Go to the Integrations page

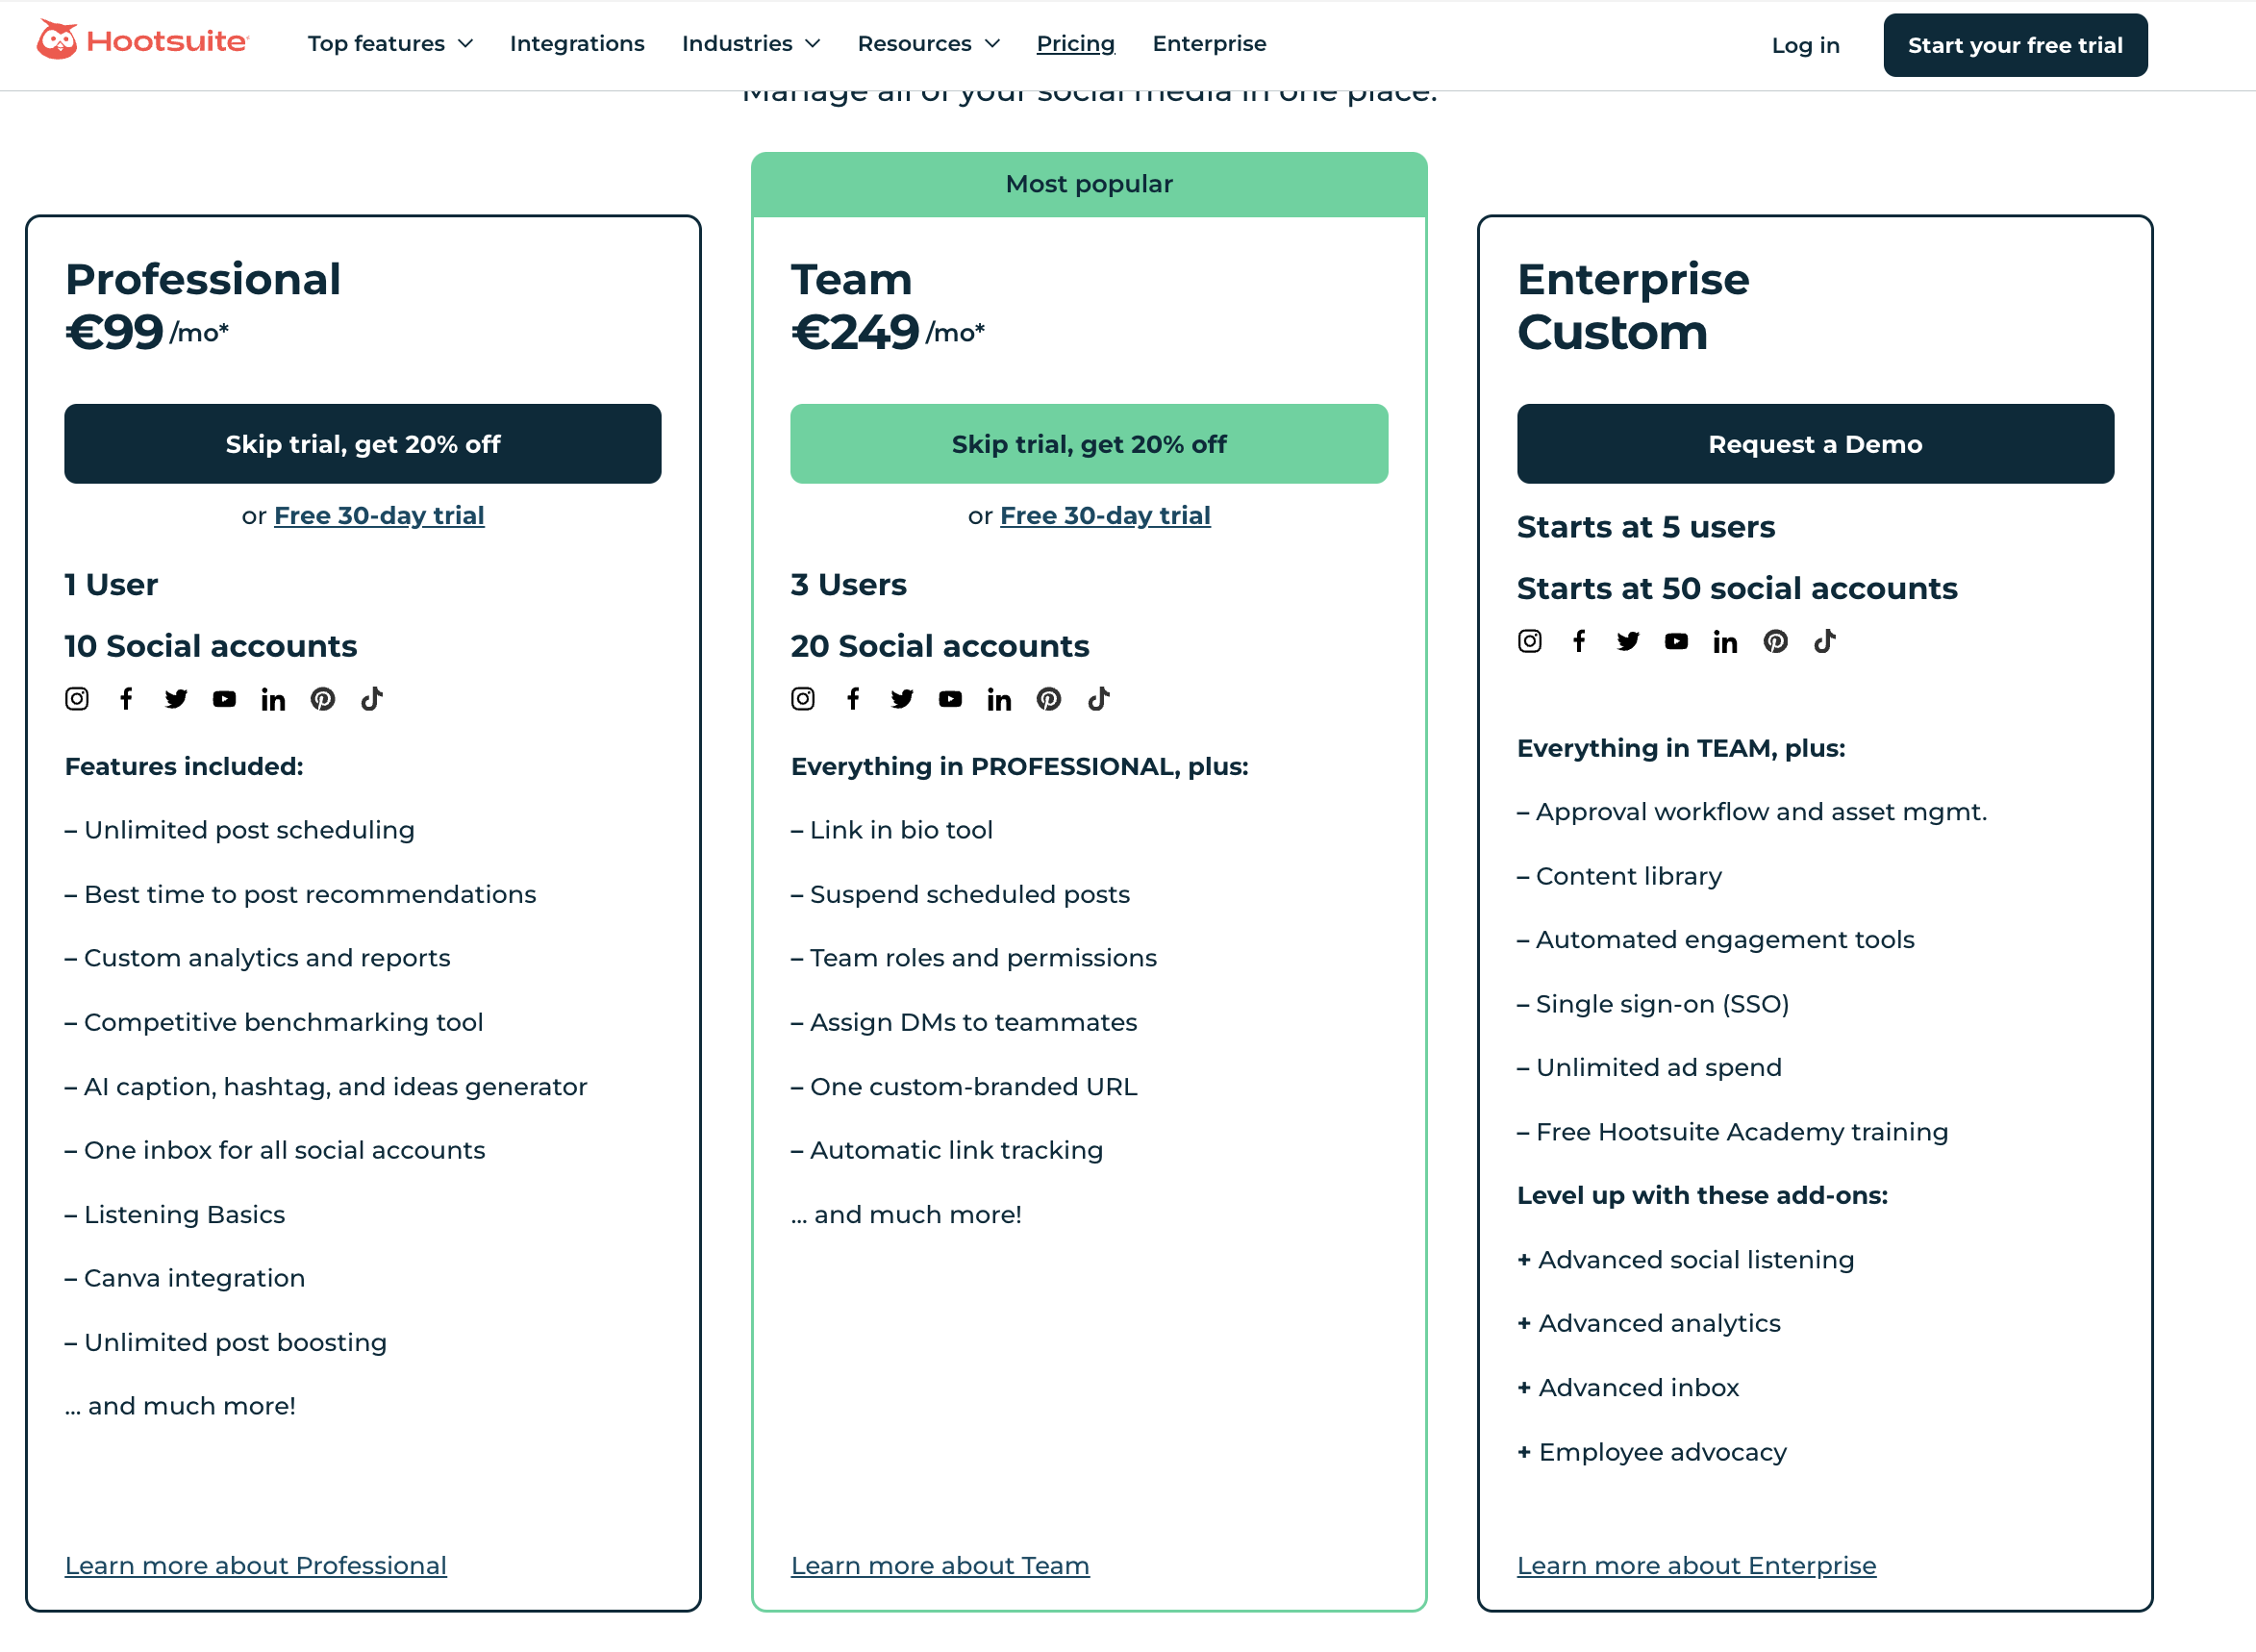click(x=577, y=44)
